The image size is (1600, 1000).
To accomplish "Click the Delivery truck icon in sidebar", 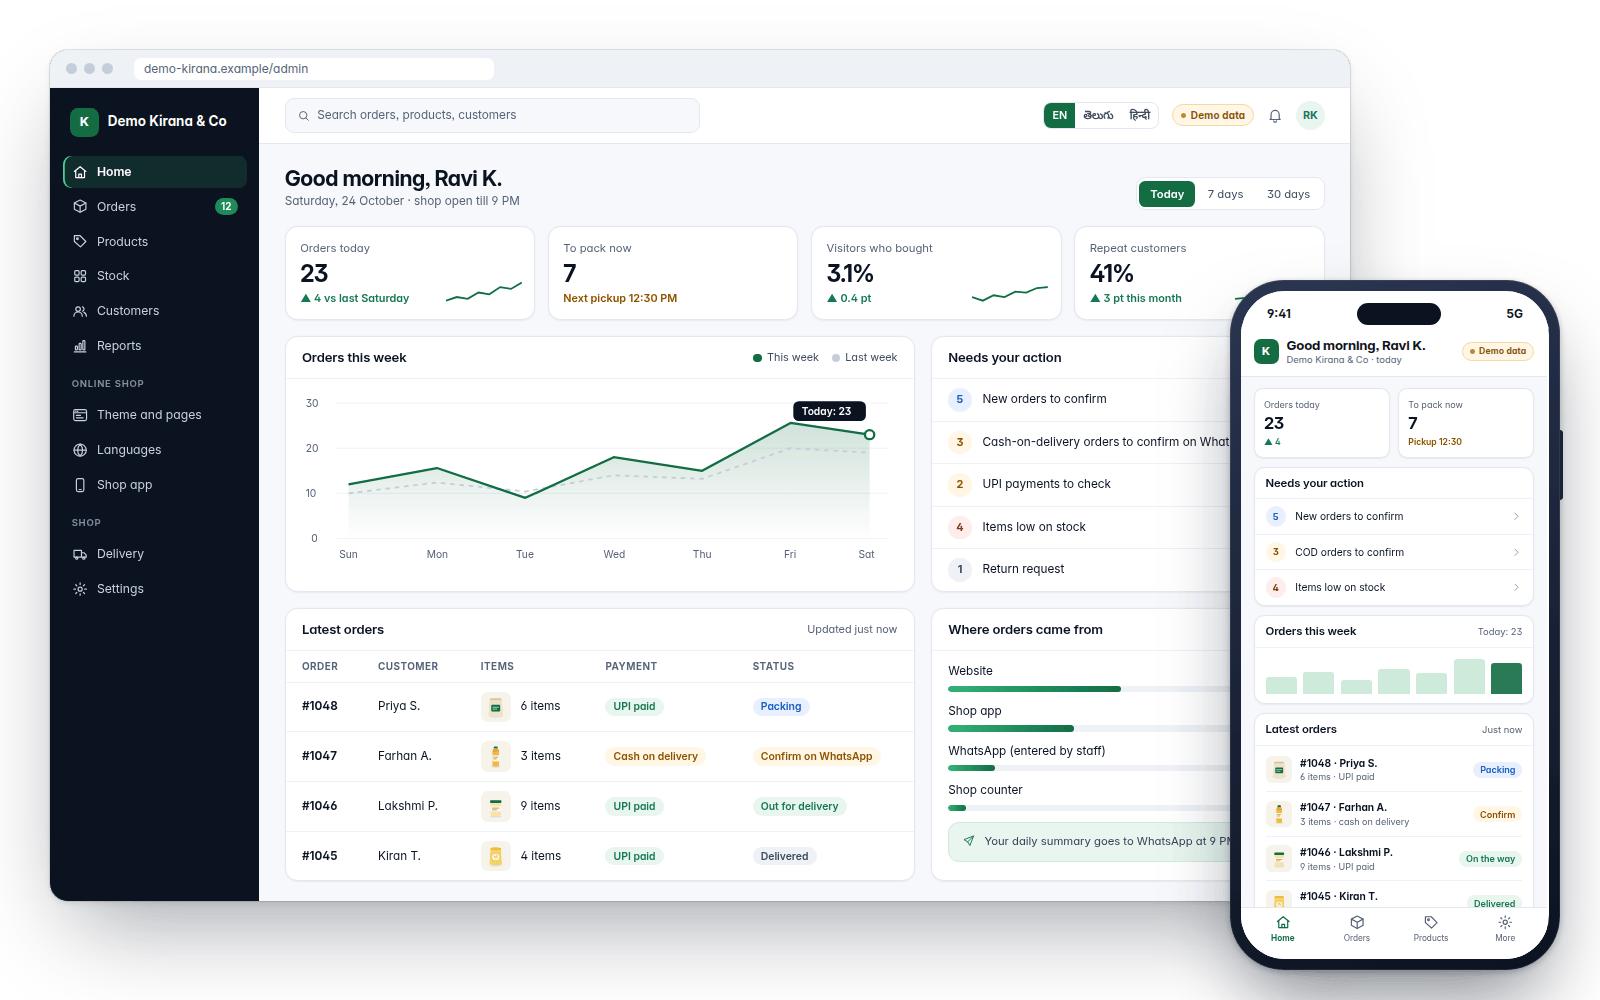I will [80, 554].
